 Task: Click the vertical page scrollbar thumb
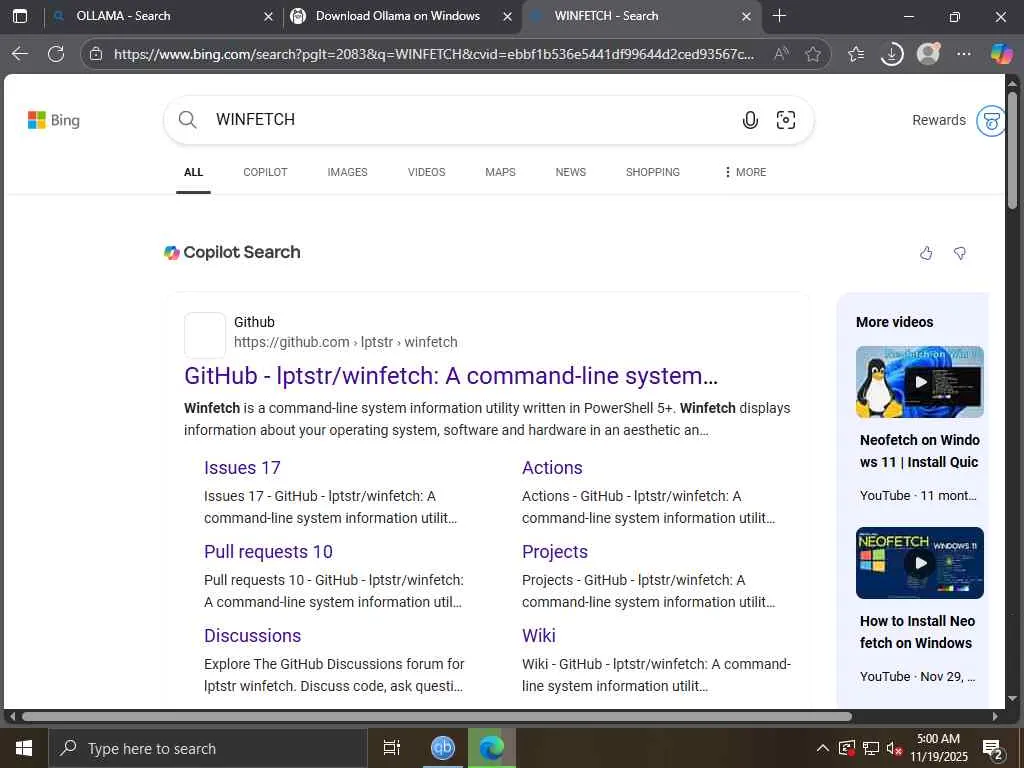point(1012,150)
